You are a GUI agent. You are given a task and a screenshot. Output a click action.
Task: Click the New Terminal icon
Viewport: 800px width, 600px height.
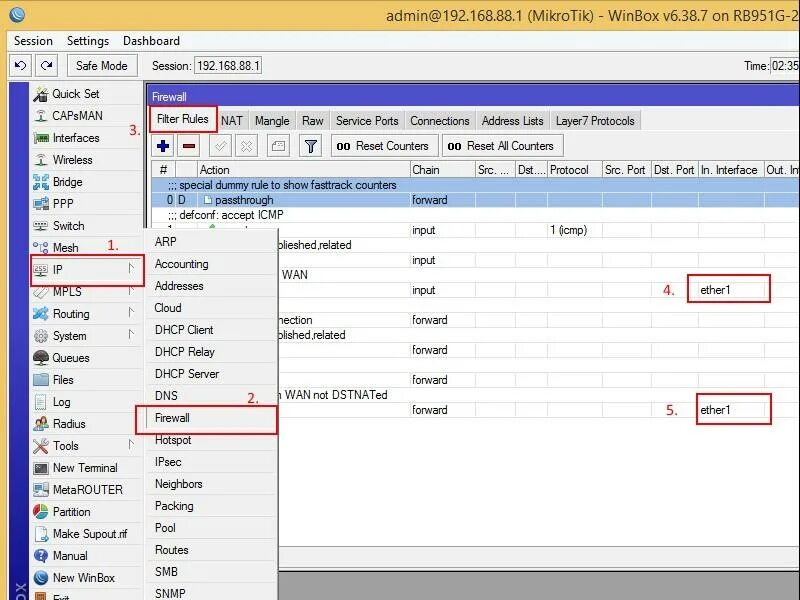[x=41, y=468]
